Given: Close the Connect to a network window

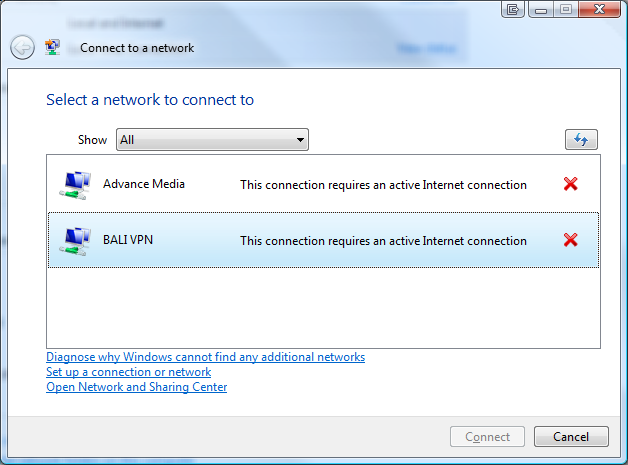Looking at the screenshot, I should tap(599, 9).
